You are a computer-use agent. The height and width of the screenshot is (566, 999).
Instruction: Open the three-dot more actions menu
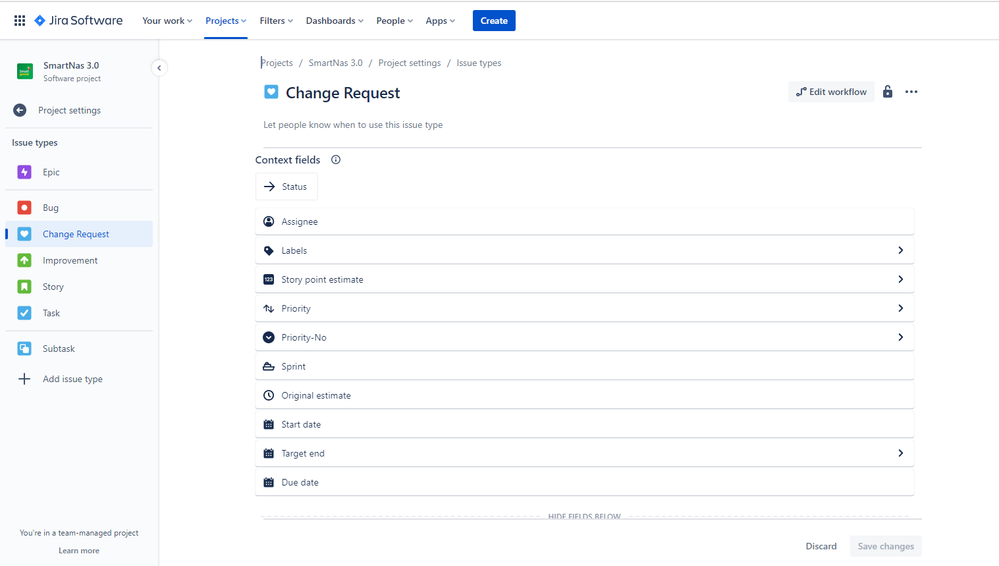911,92
